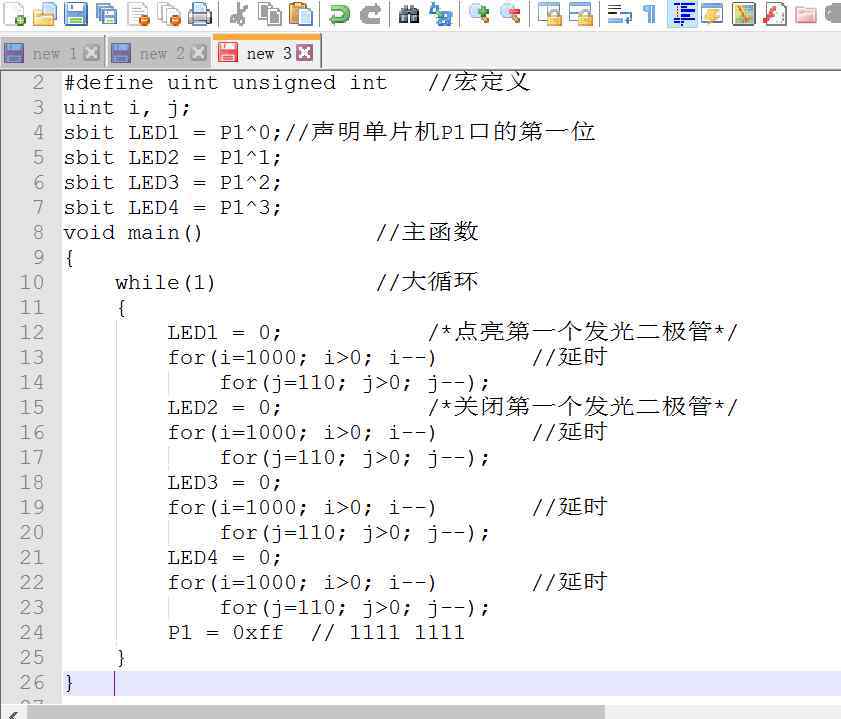Save the current file with the Save icon
This screenshot has width=841, height=719.
pyautogui.click(x=76, y=13)
